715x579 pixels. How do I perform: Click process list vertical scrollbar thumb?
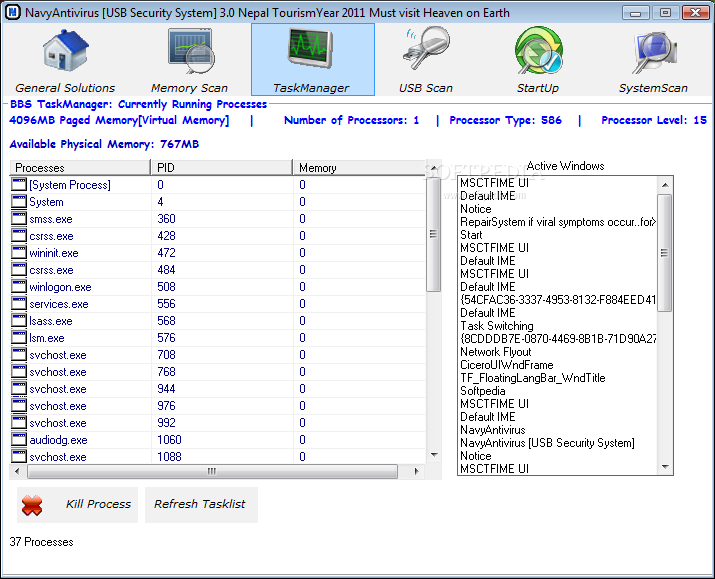pos(434,234)
